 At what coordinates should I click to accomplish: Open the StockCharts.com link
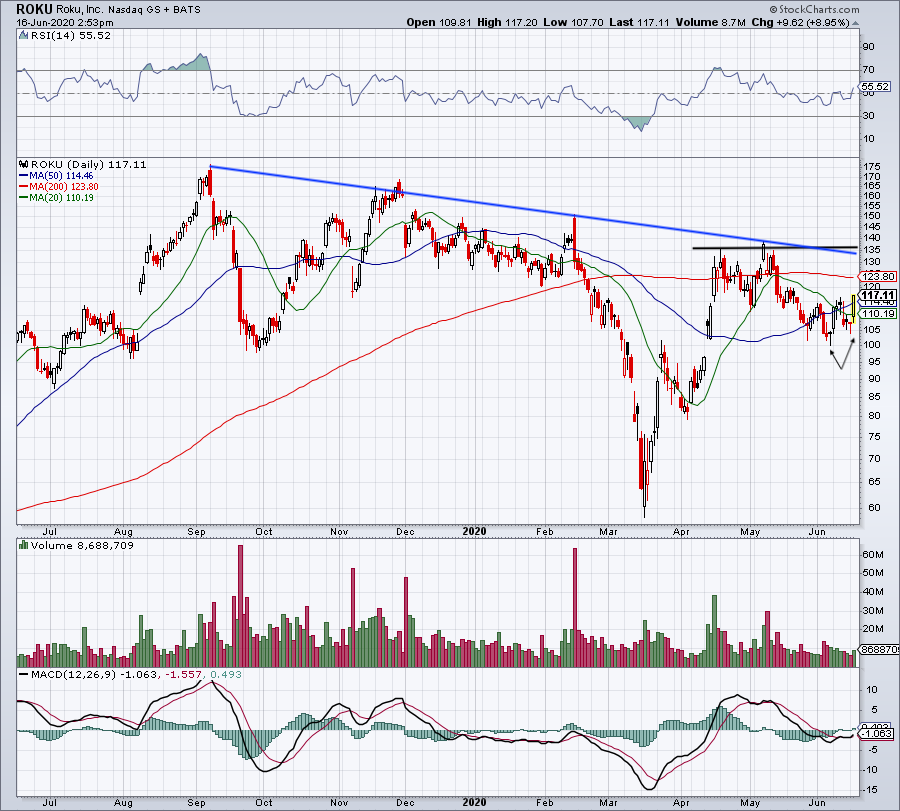(818, 9)
